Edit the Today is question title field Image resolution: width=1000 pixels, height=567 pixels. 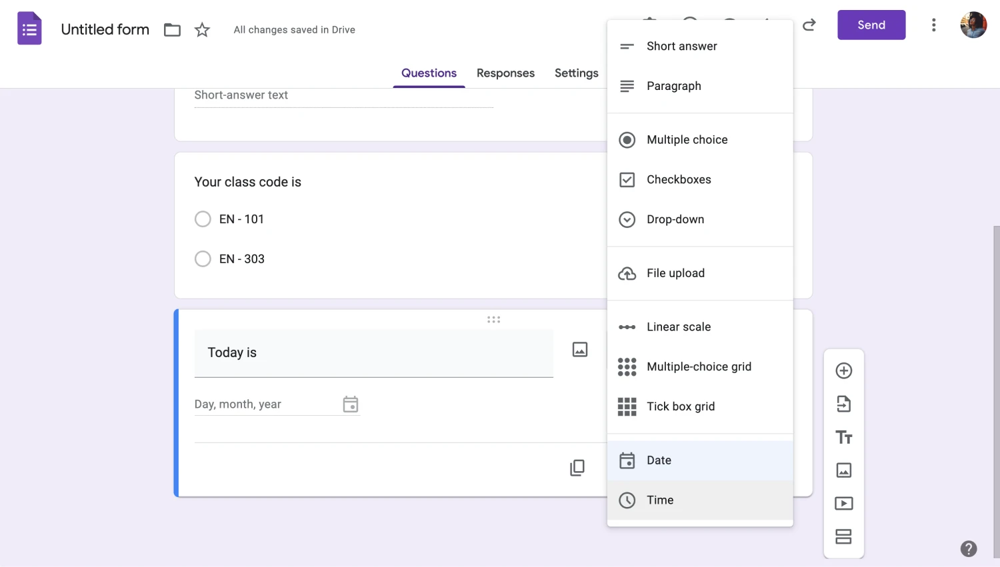pyautogui.click(x=373, y=353)
